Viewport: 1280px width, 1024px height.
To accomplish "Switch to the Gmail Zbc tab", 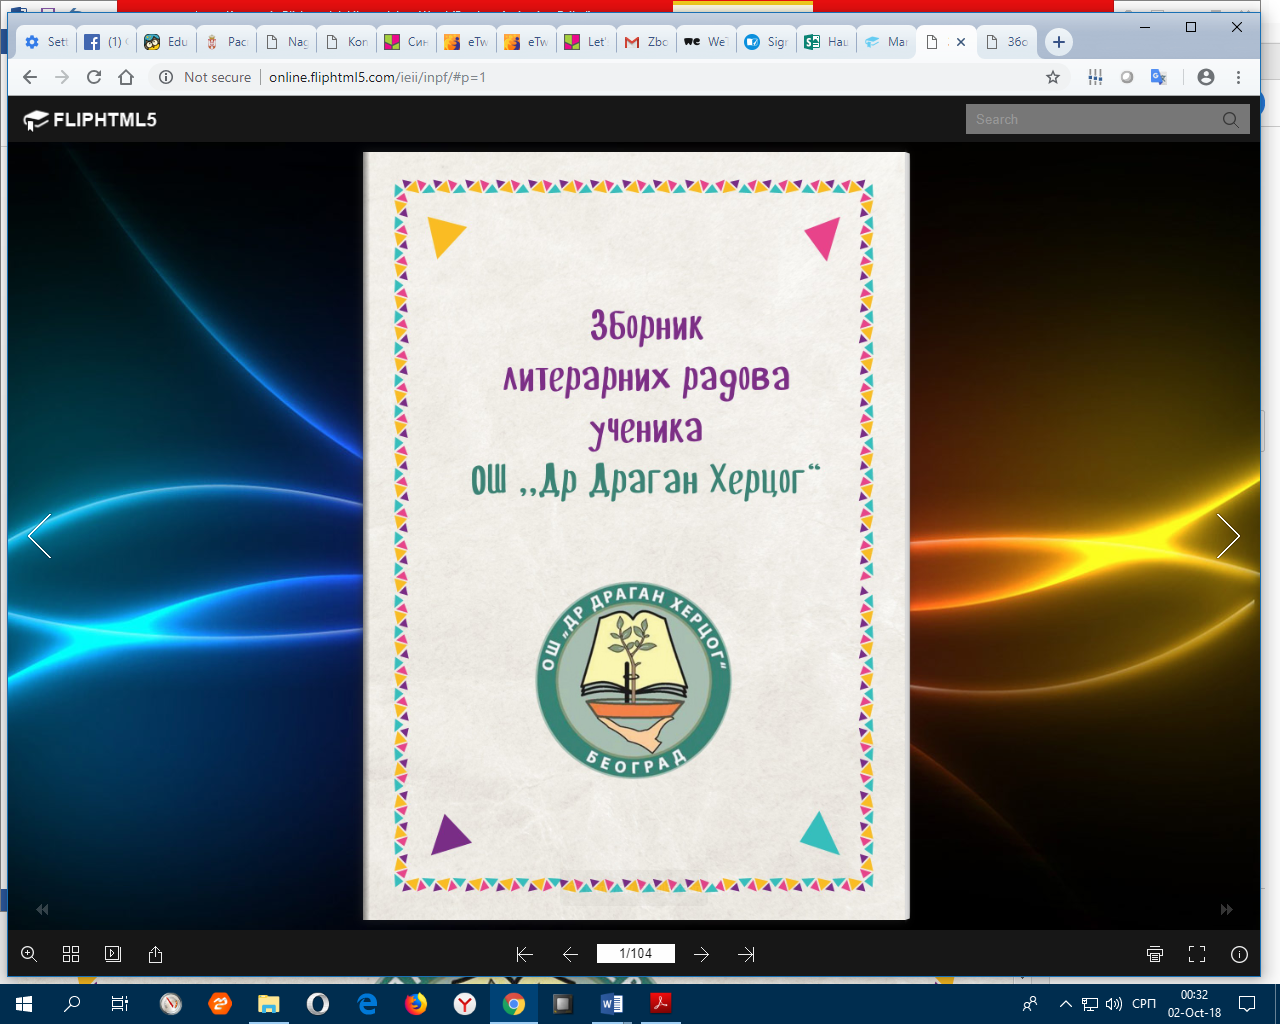I will 646,41.
